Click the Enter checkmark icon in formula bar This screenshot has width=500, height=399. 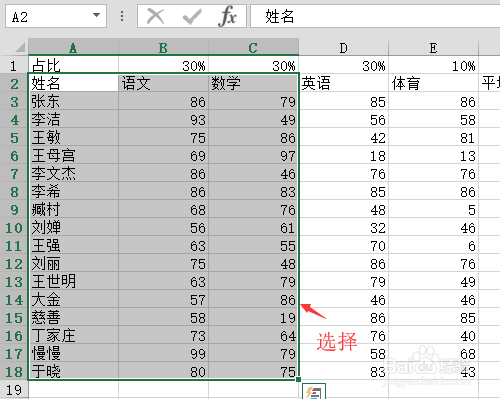[192, 16]
